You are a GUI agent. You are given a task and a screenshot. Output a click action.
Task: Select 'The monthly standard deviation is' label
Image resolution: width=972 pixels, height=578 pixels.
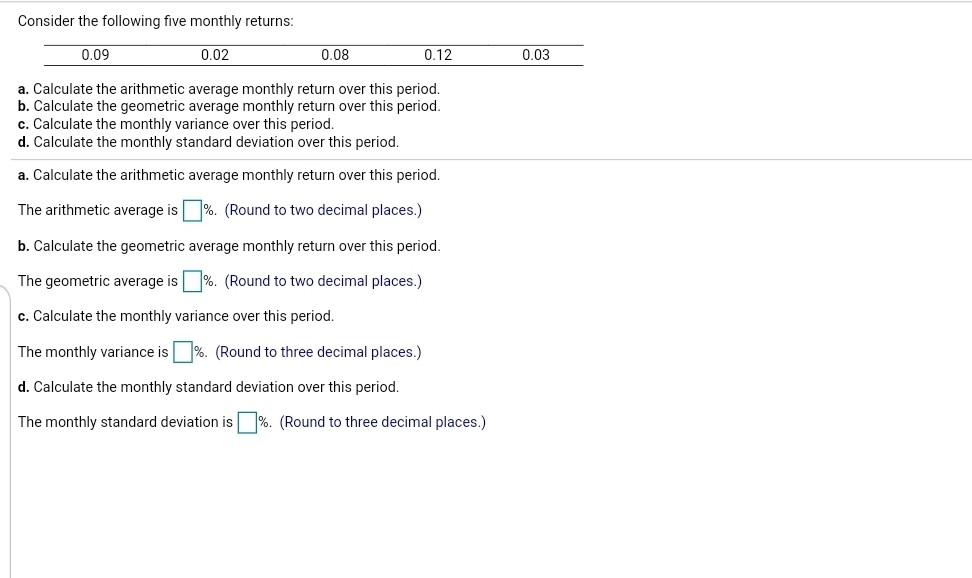point(125,422)
